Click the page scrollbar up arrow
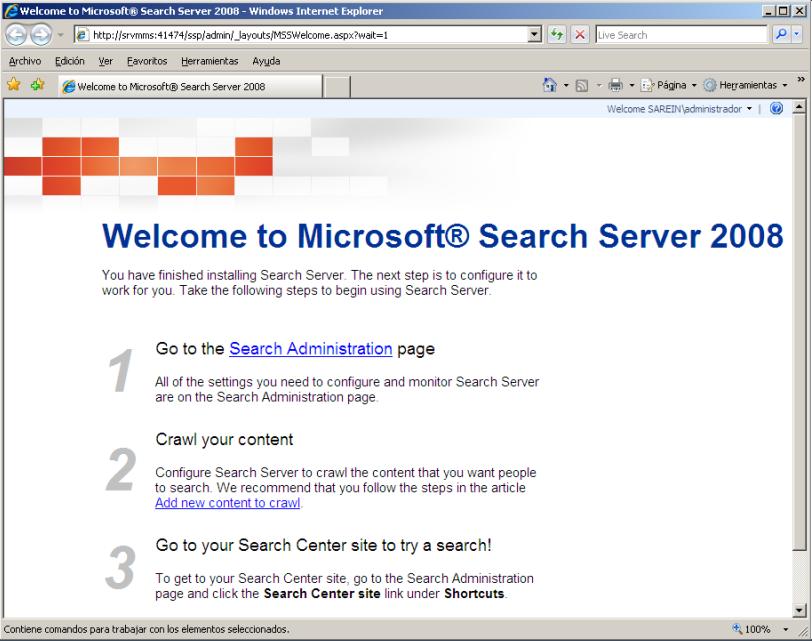Image resolution: width=812 pixels, height=641 pixels. coord(799,107)
